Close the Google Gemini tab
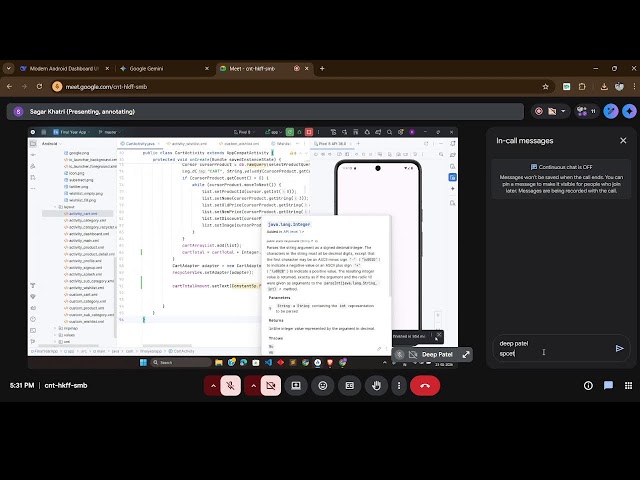Screen dimensions: 640x480 pos(207,69)
